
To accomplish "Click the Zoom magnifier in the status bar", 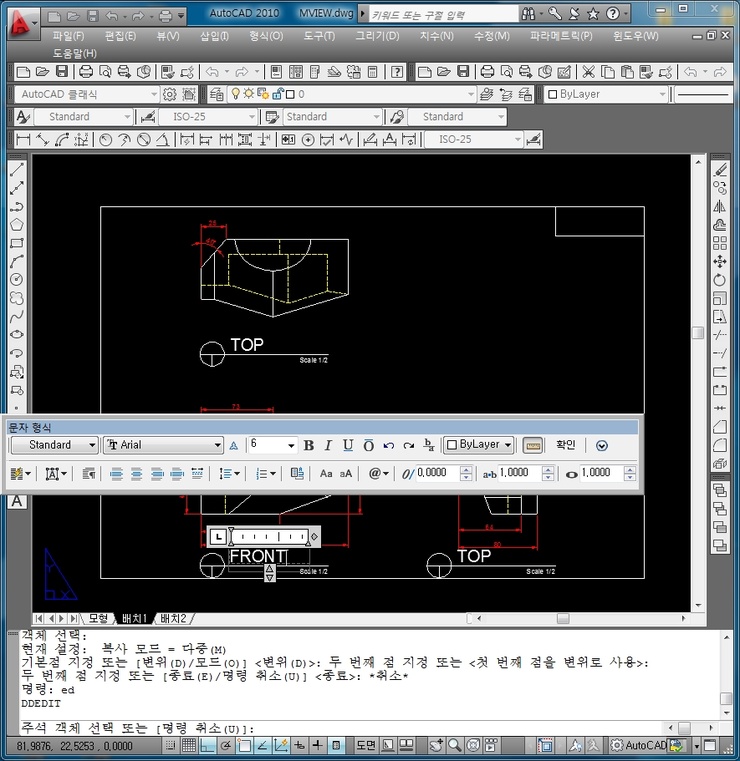I will (455, 745).
